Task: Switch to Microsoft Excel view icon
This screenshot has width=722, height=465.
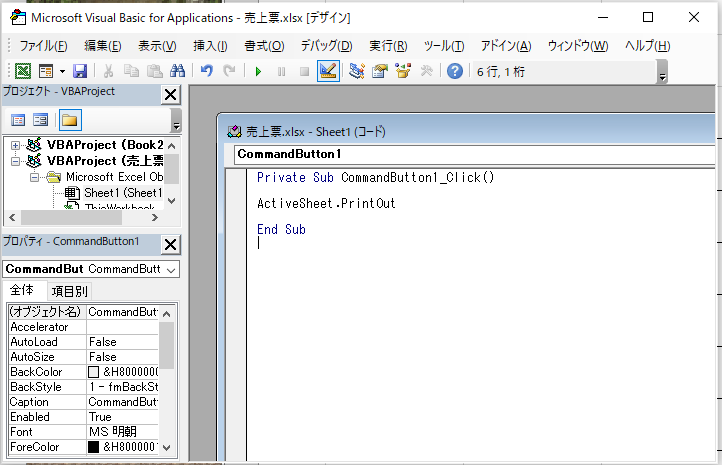Action: [23, 71]
